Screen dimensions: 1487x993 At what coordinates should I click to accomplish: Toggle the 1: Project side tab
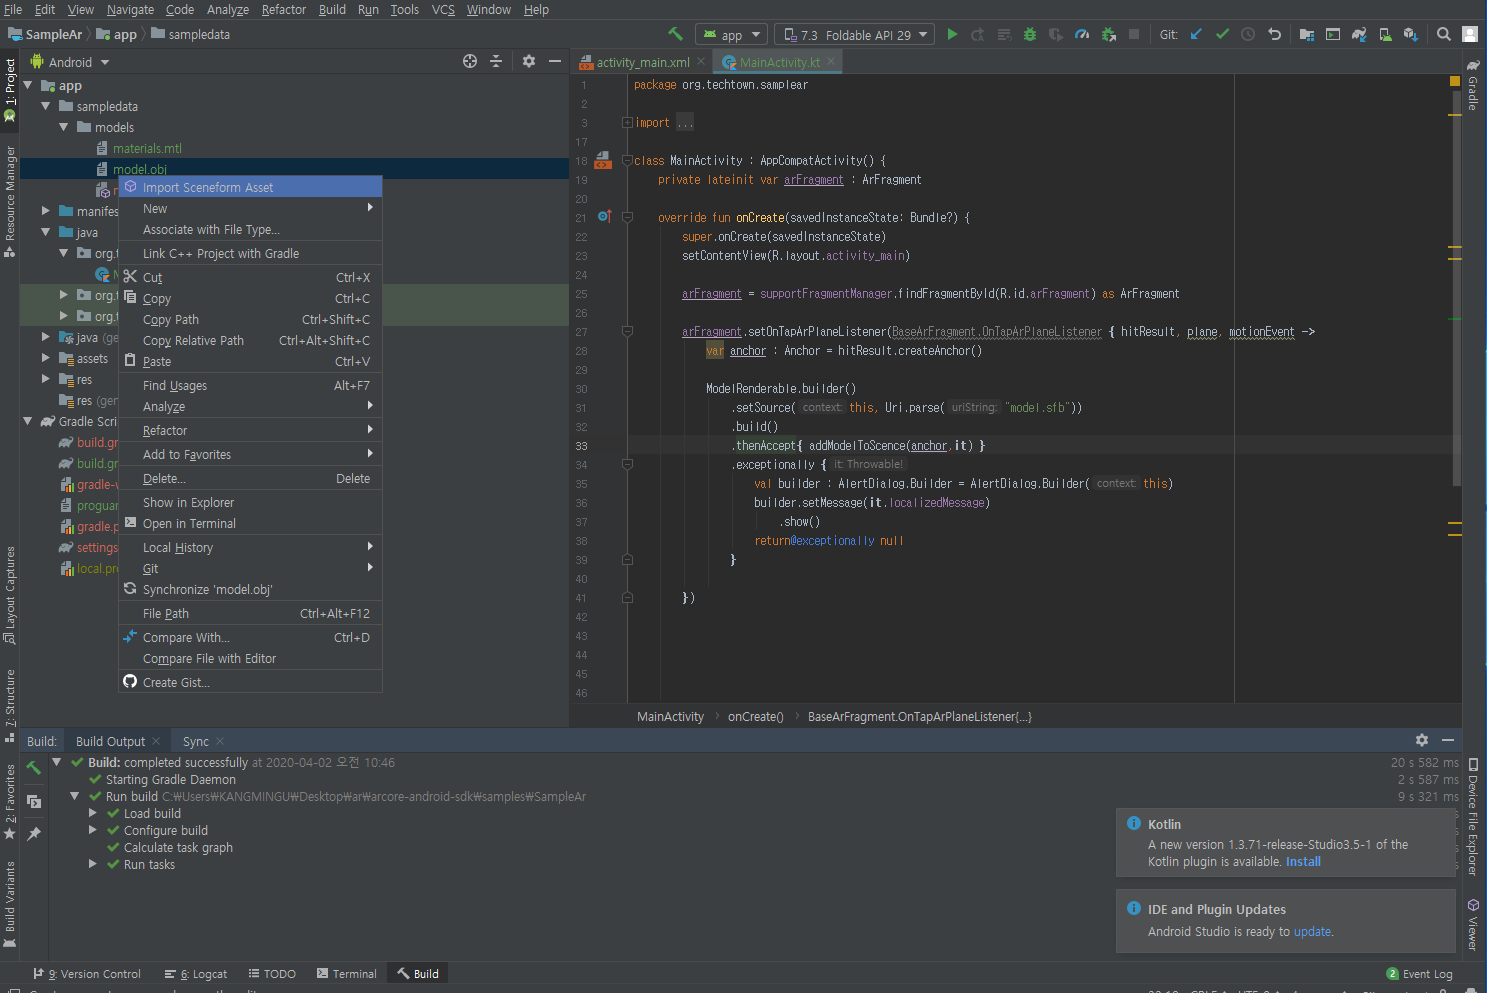tap(10, 90)
